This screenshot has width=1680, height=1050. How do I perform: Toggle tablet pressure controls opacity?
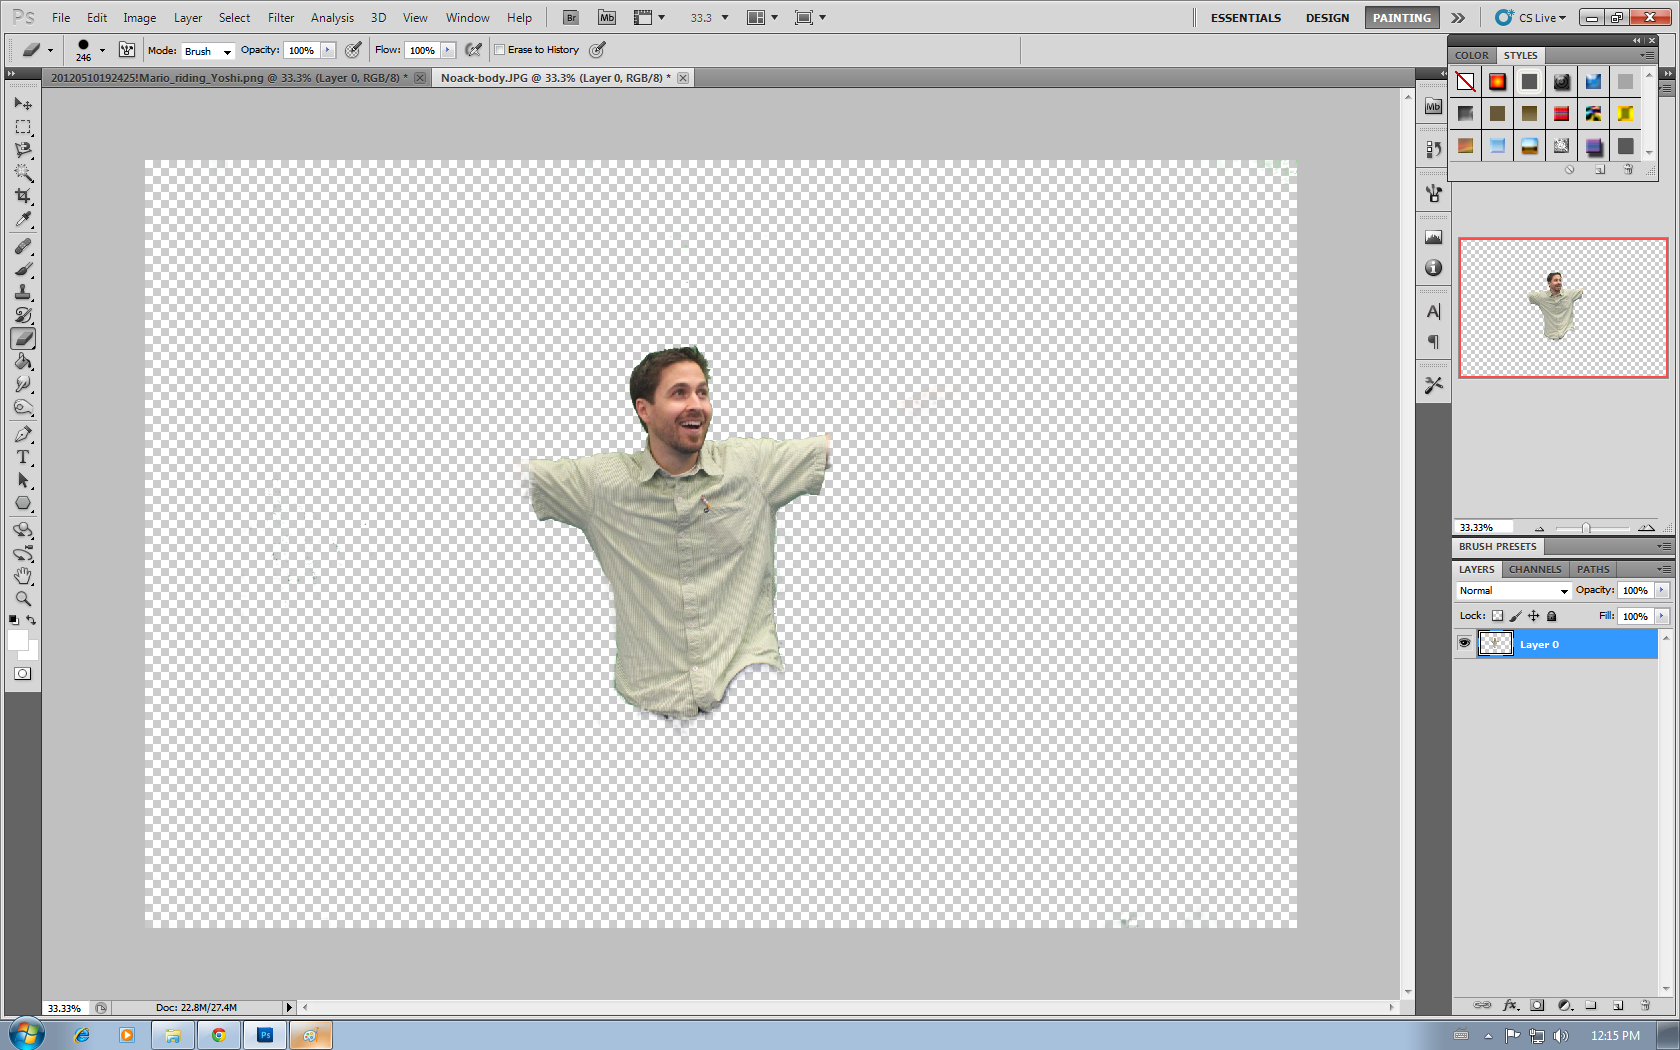coord(353,50)
